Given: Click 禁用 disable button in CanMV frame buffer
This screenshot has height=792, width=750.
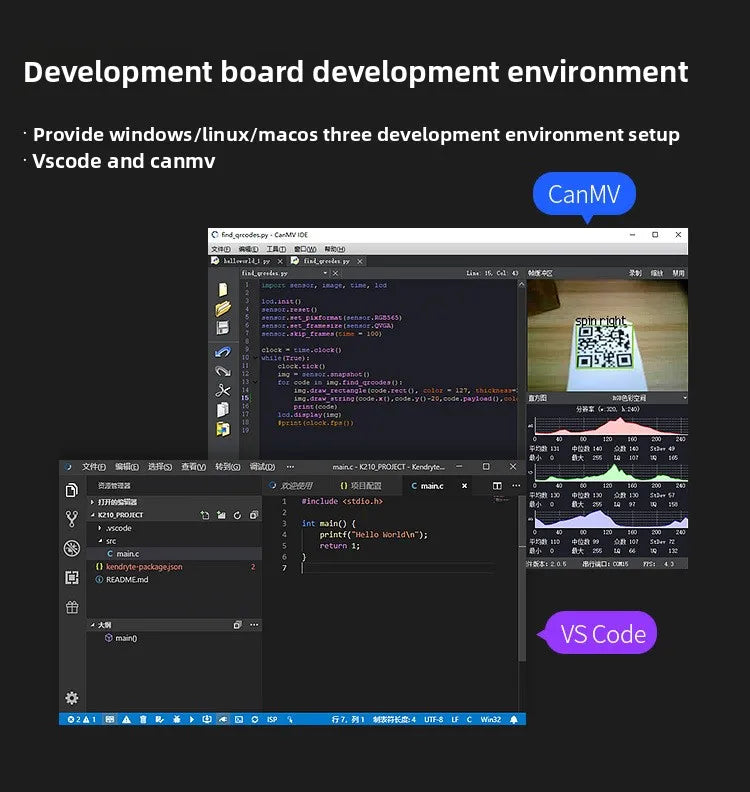Looking at the screenshot, I should click(x=678, y=273).
